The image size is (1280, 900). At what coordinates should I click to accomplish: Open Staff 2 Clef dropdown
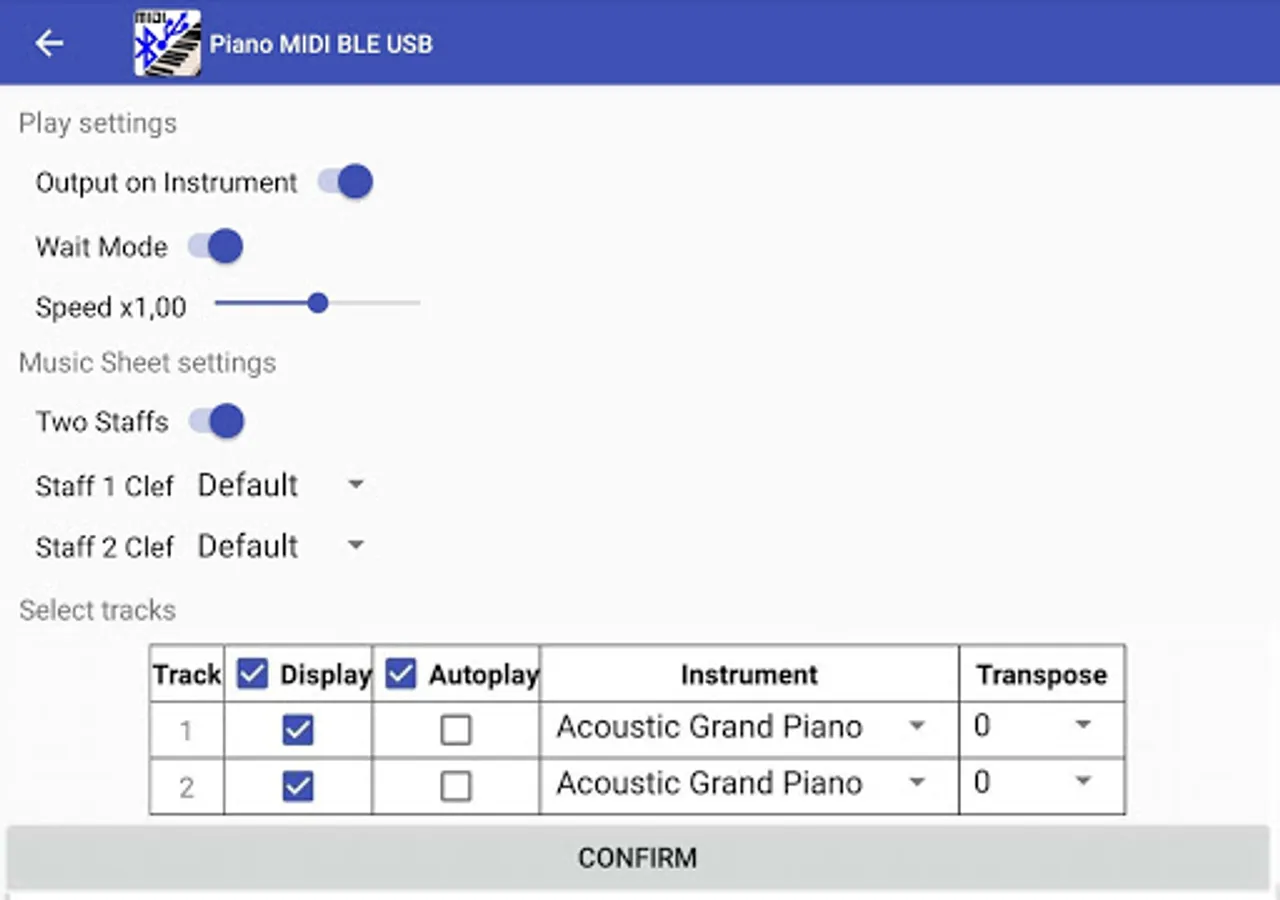[x=280, y=547]
